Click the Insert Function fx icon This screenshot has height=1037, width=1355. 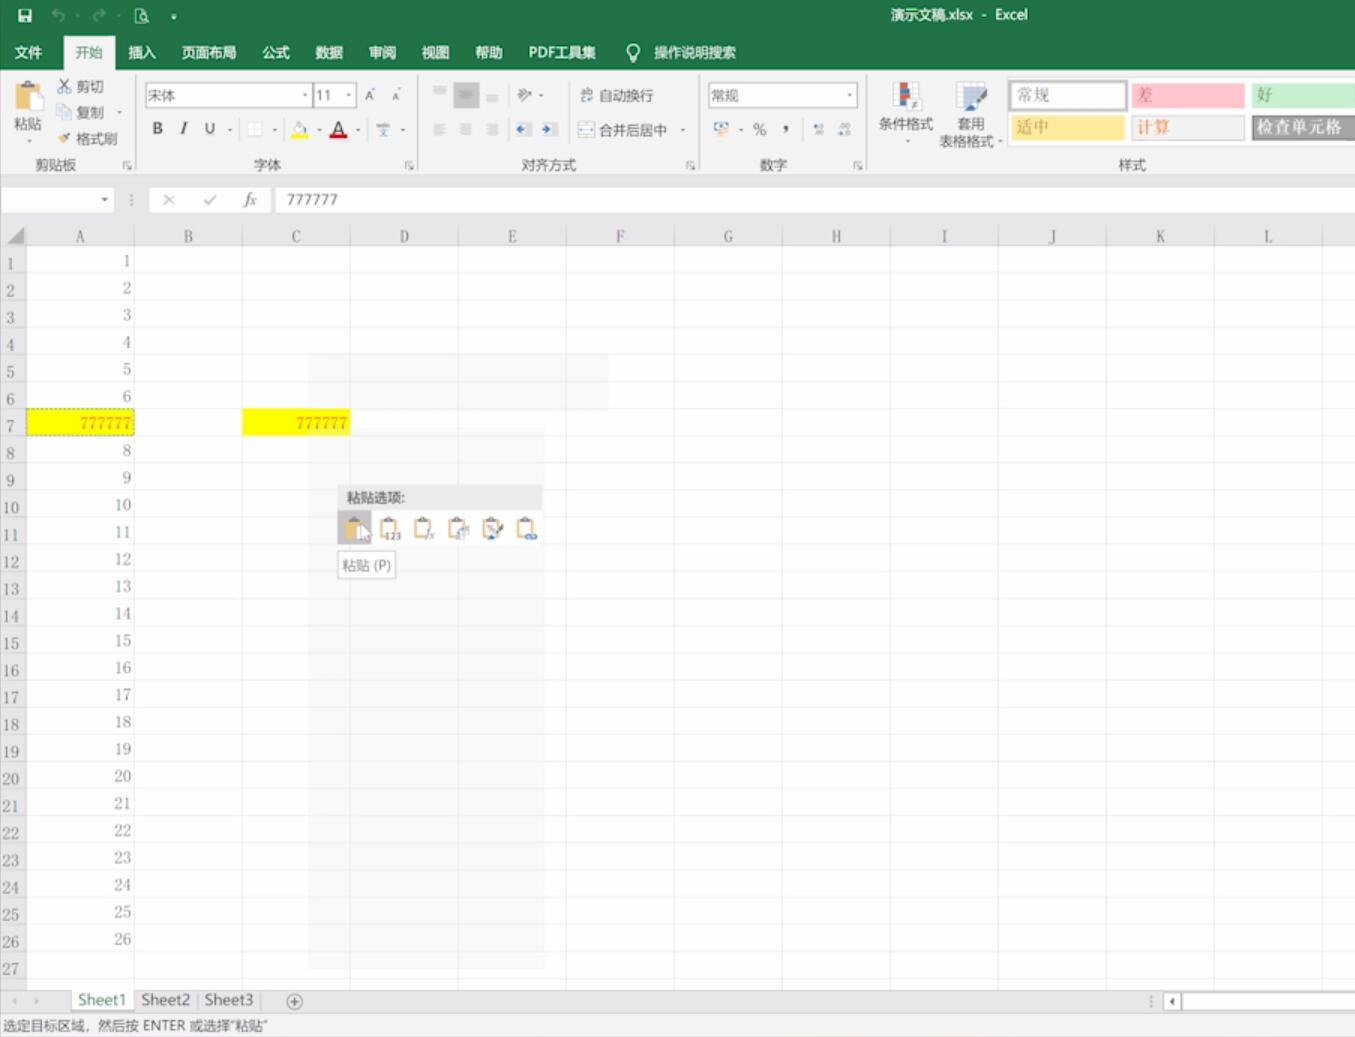pos(250,199)
